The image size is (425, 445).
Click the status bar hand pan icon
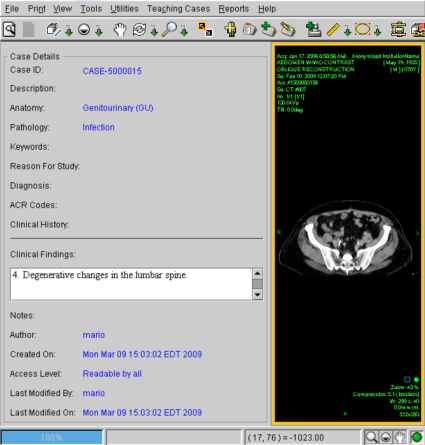coord(399,437)
